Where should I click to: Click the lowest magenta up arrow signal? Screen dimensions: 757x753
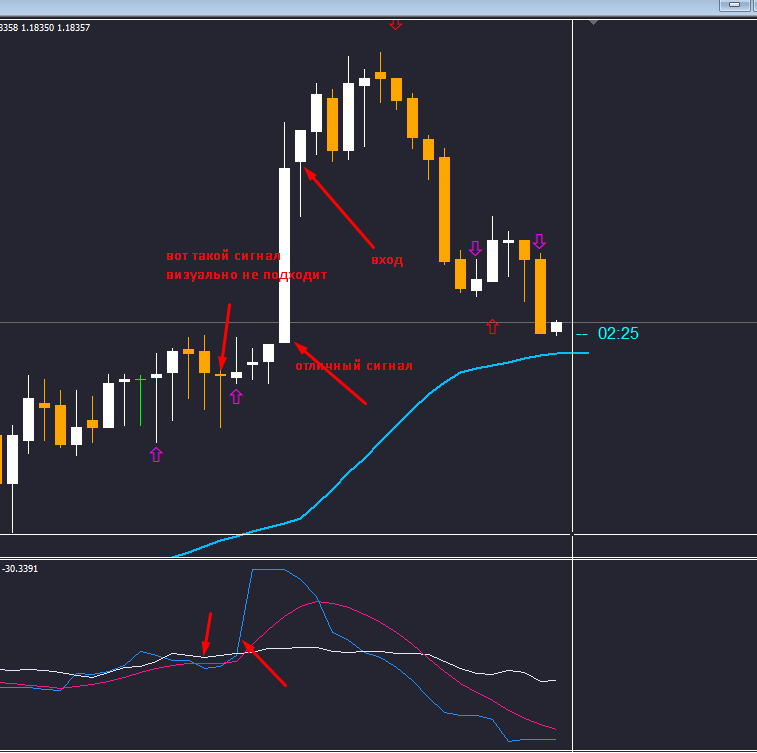(156, 454)
